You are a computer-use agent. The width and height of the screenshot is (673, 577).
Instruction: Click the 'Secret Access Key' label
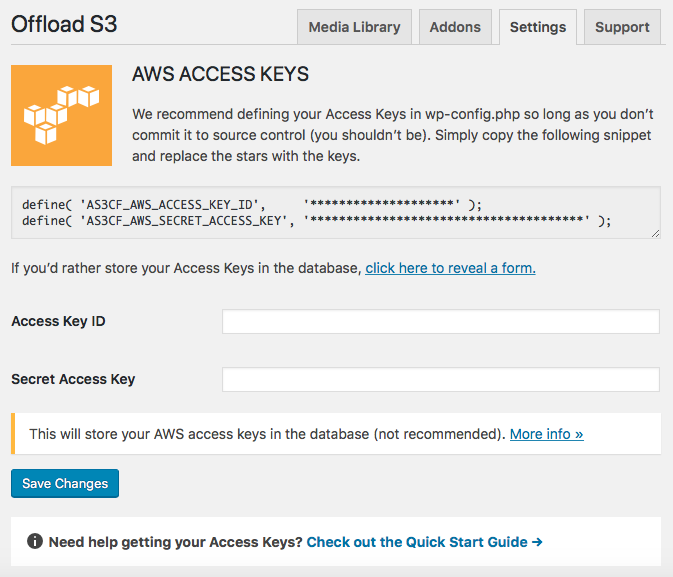[73, 379]
